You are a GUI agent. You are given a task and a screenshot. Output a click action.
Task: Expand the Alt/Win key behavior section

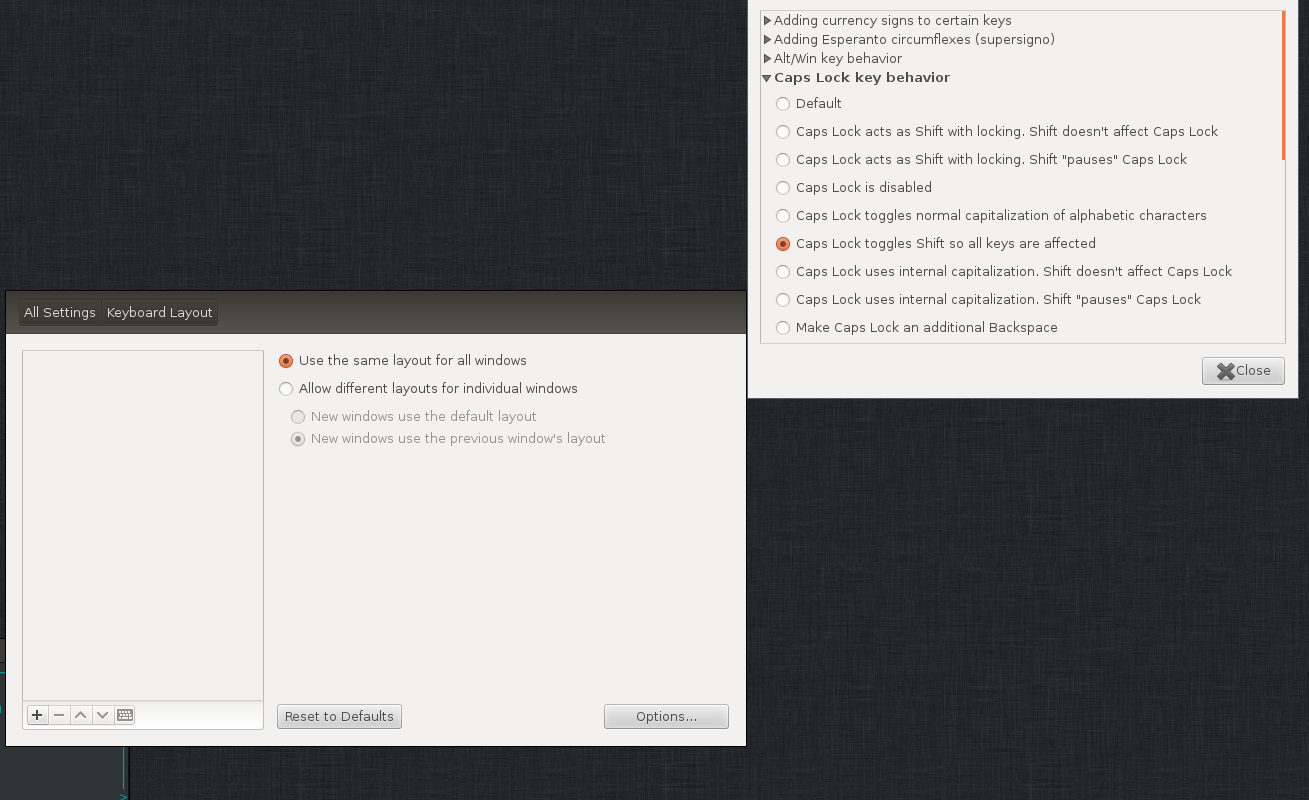click(x=768, y=58)
